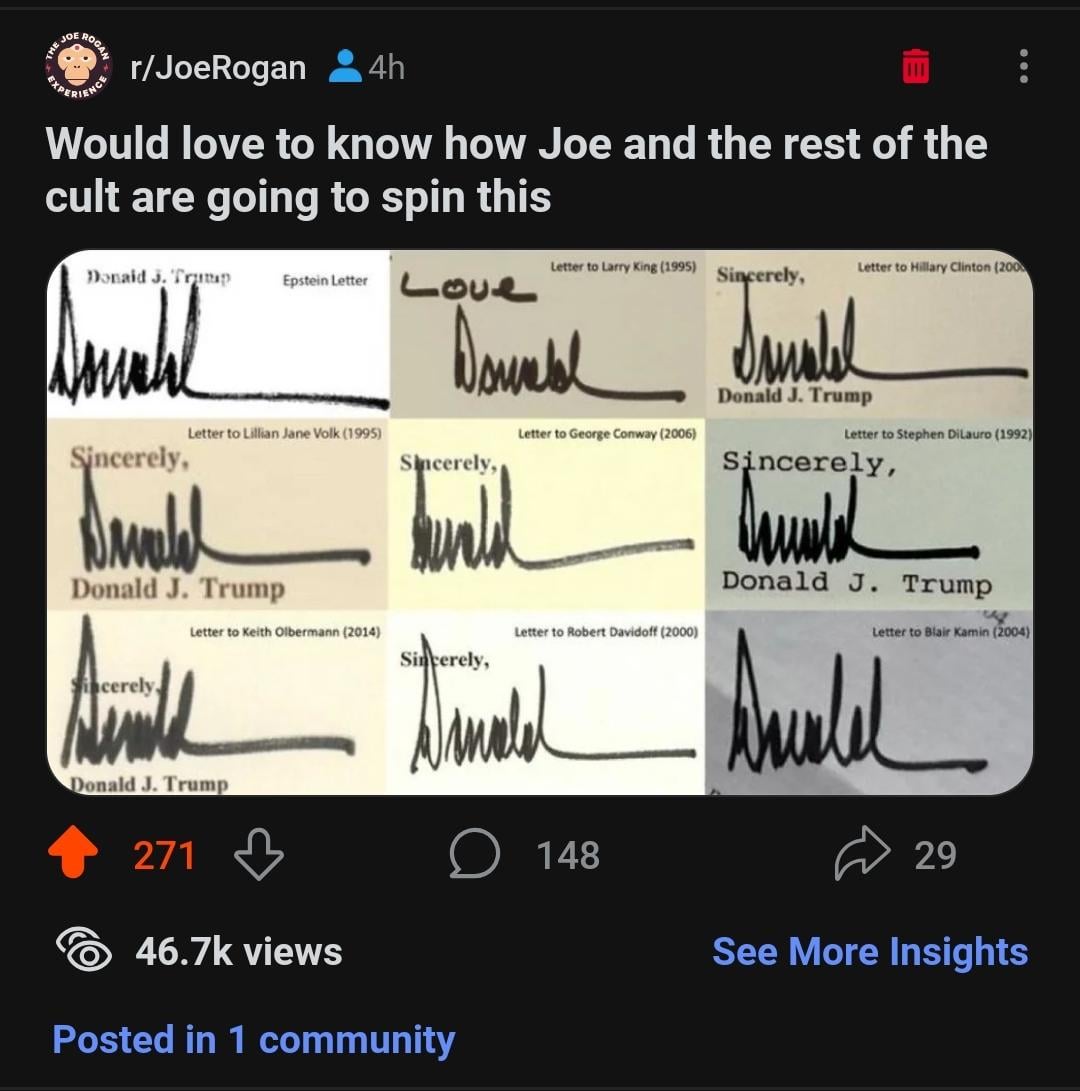Delete the post with red trash icon
The width and height of the screenshot is (1080, 1091).
click(916, 66)
